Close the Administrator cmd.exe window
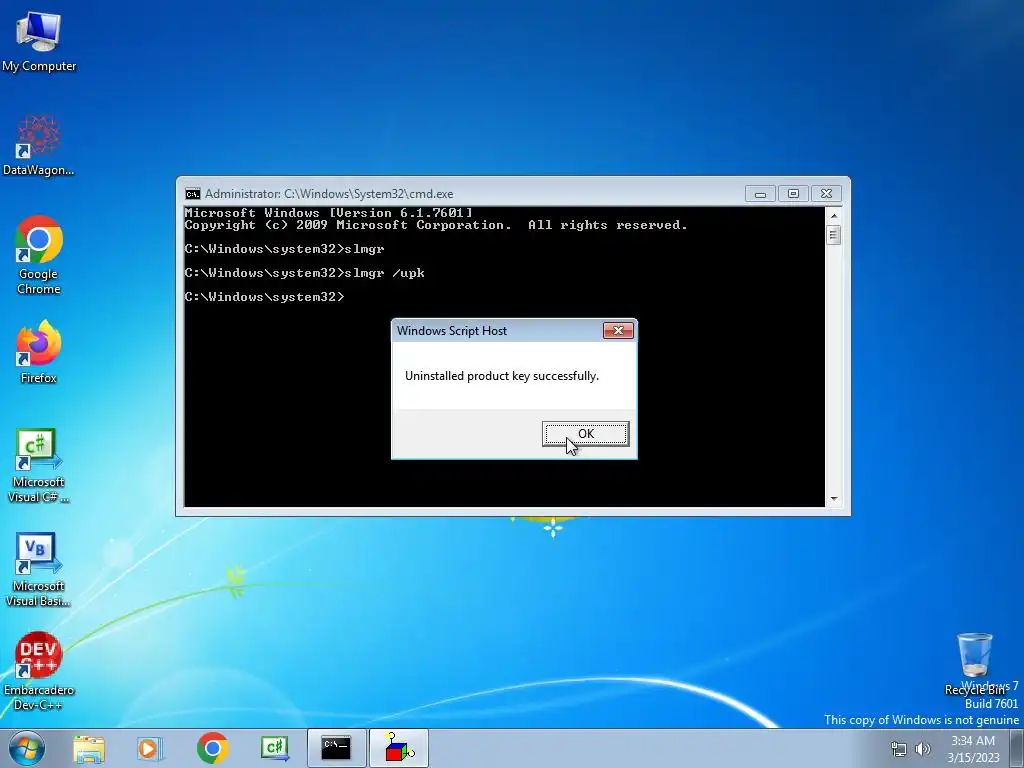Viewport: 1024px width, 768px height. 826,194
